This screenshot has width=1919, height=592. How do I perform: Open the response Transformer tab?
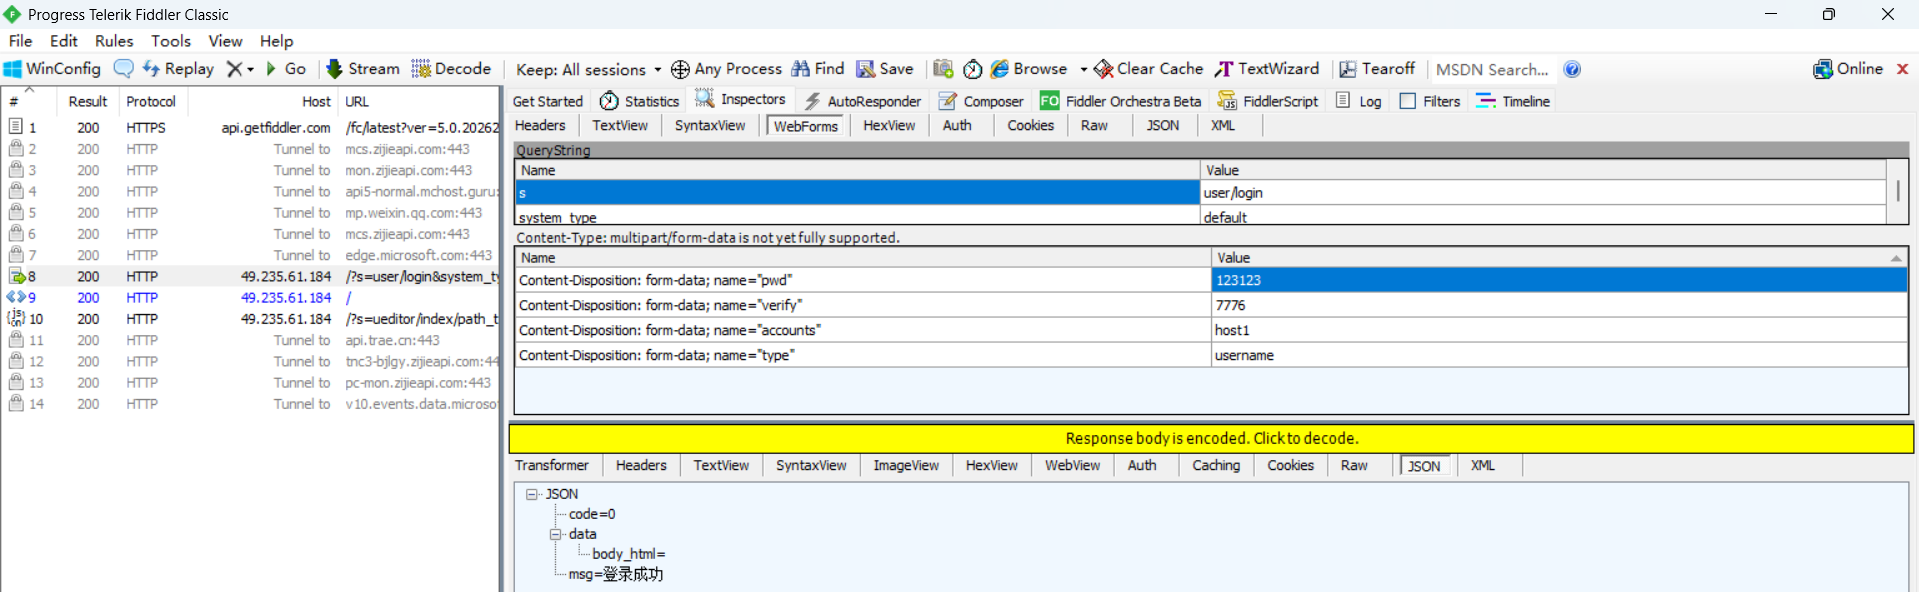pyautogui.click(x=551, y=465)
